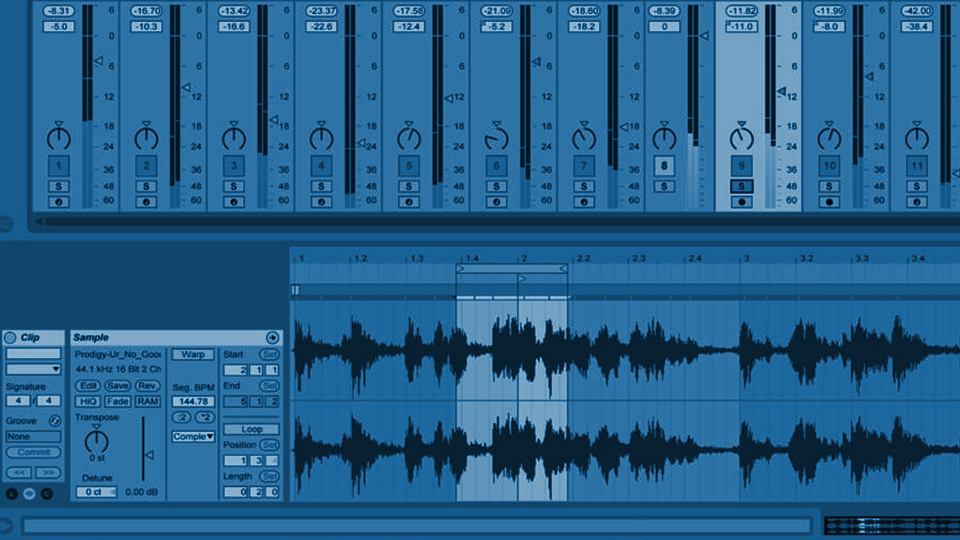The height and width of the screenshot is (540, 960).
Task: Click the volume fader handle on track 1
Action: (99, 61)
